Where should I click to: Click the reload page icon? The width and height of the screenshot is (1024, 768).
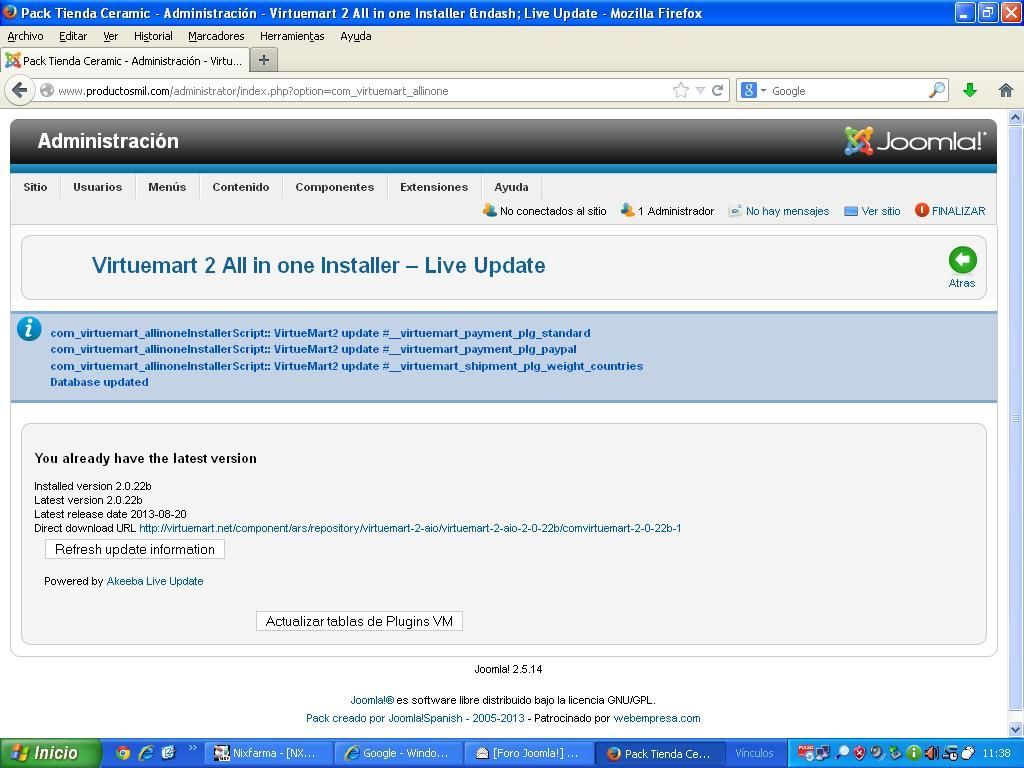click(718, 90)
